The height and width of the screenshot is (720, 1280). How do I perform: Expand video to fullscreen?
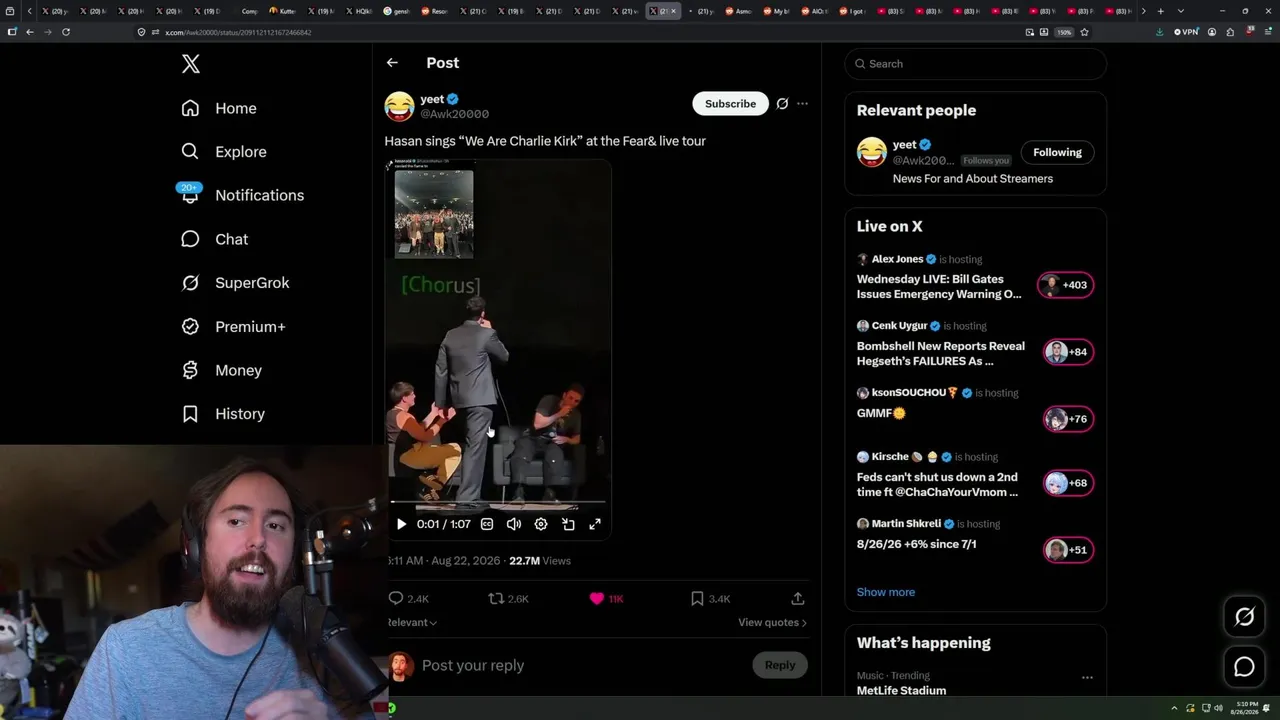click(595, 524)
